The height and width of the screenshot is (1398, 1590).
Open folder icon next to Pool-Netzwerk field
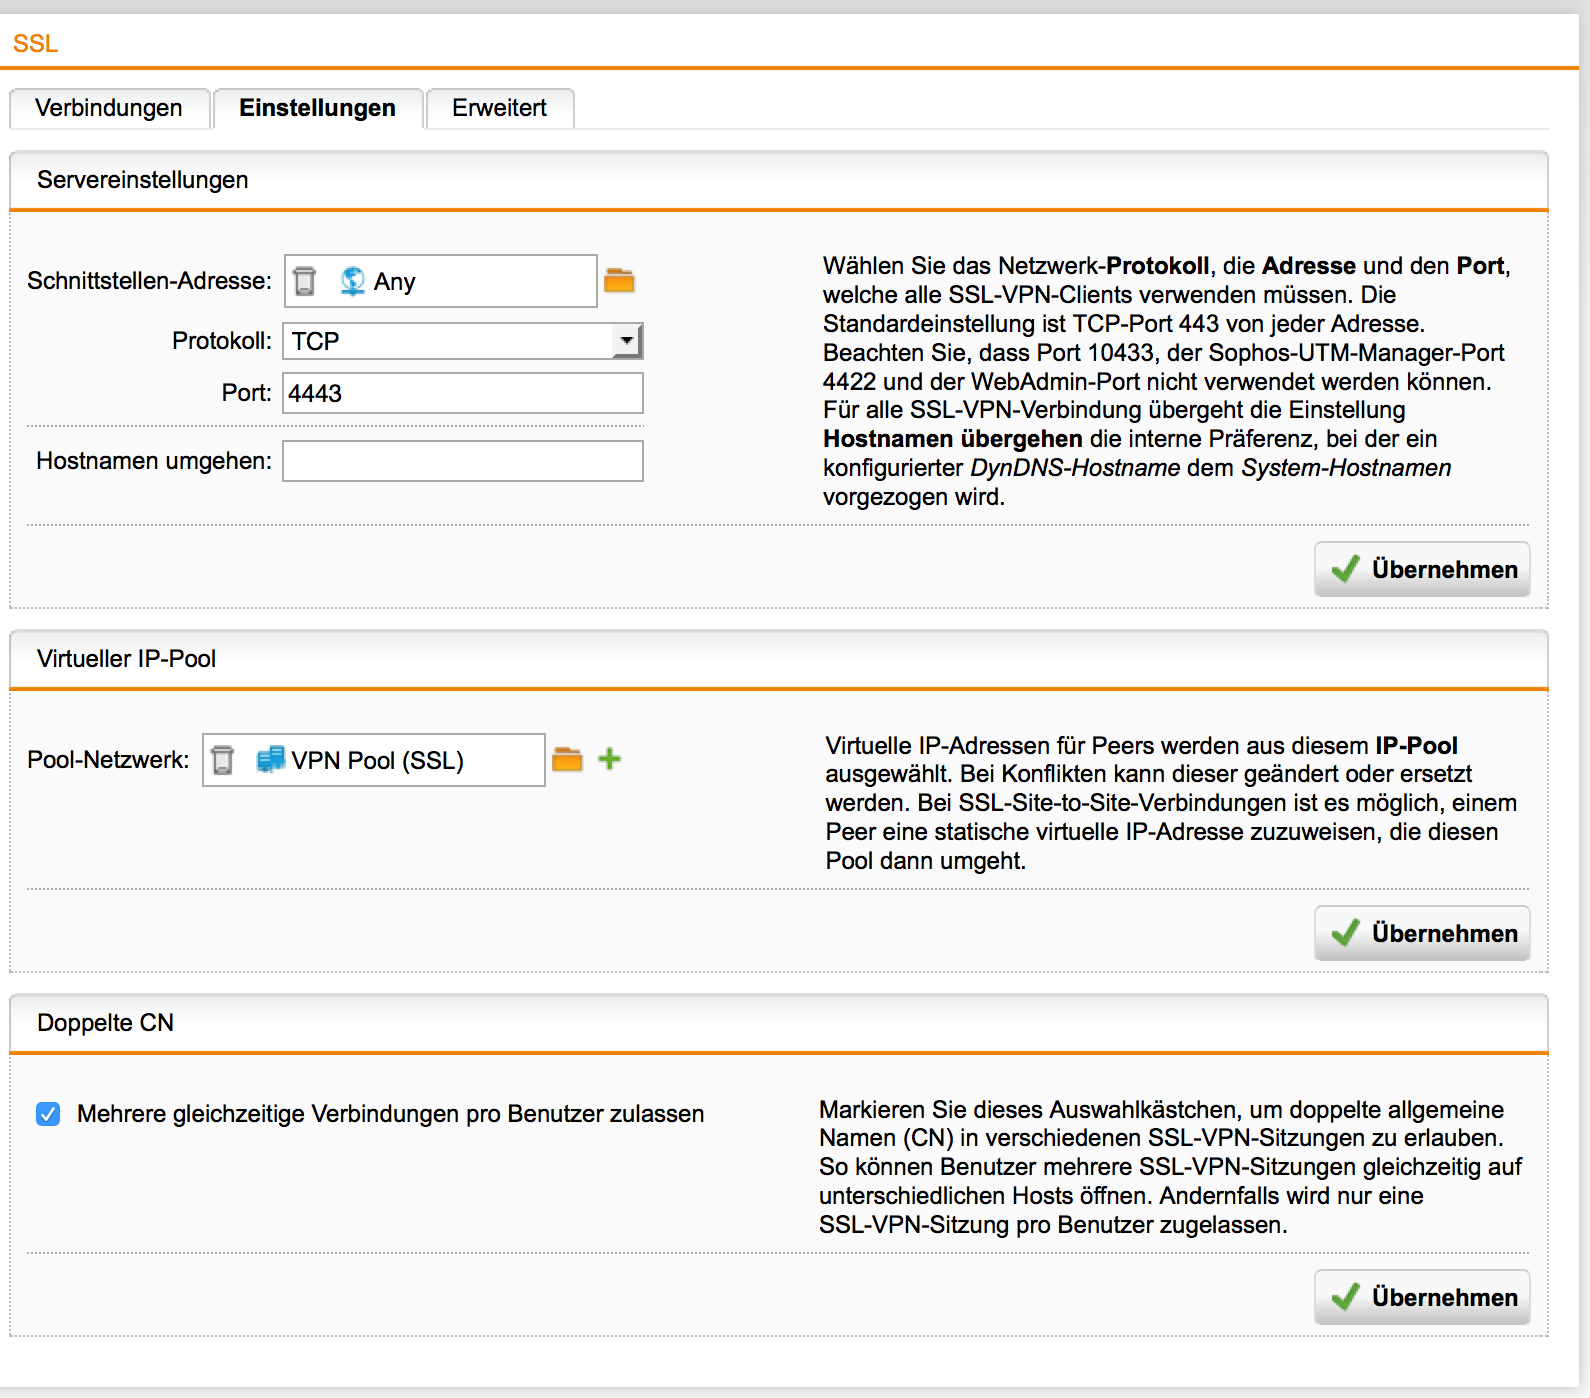click(567, 760)
